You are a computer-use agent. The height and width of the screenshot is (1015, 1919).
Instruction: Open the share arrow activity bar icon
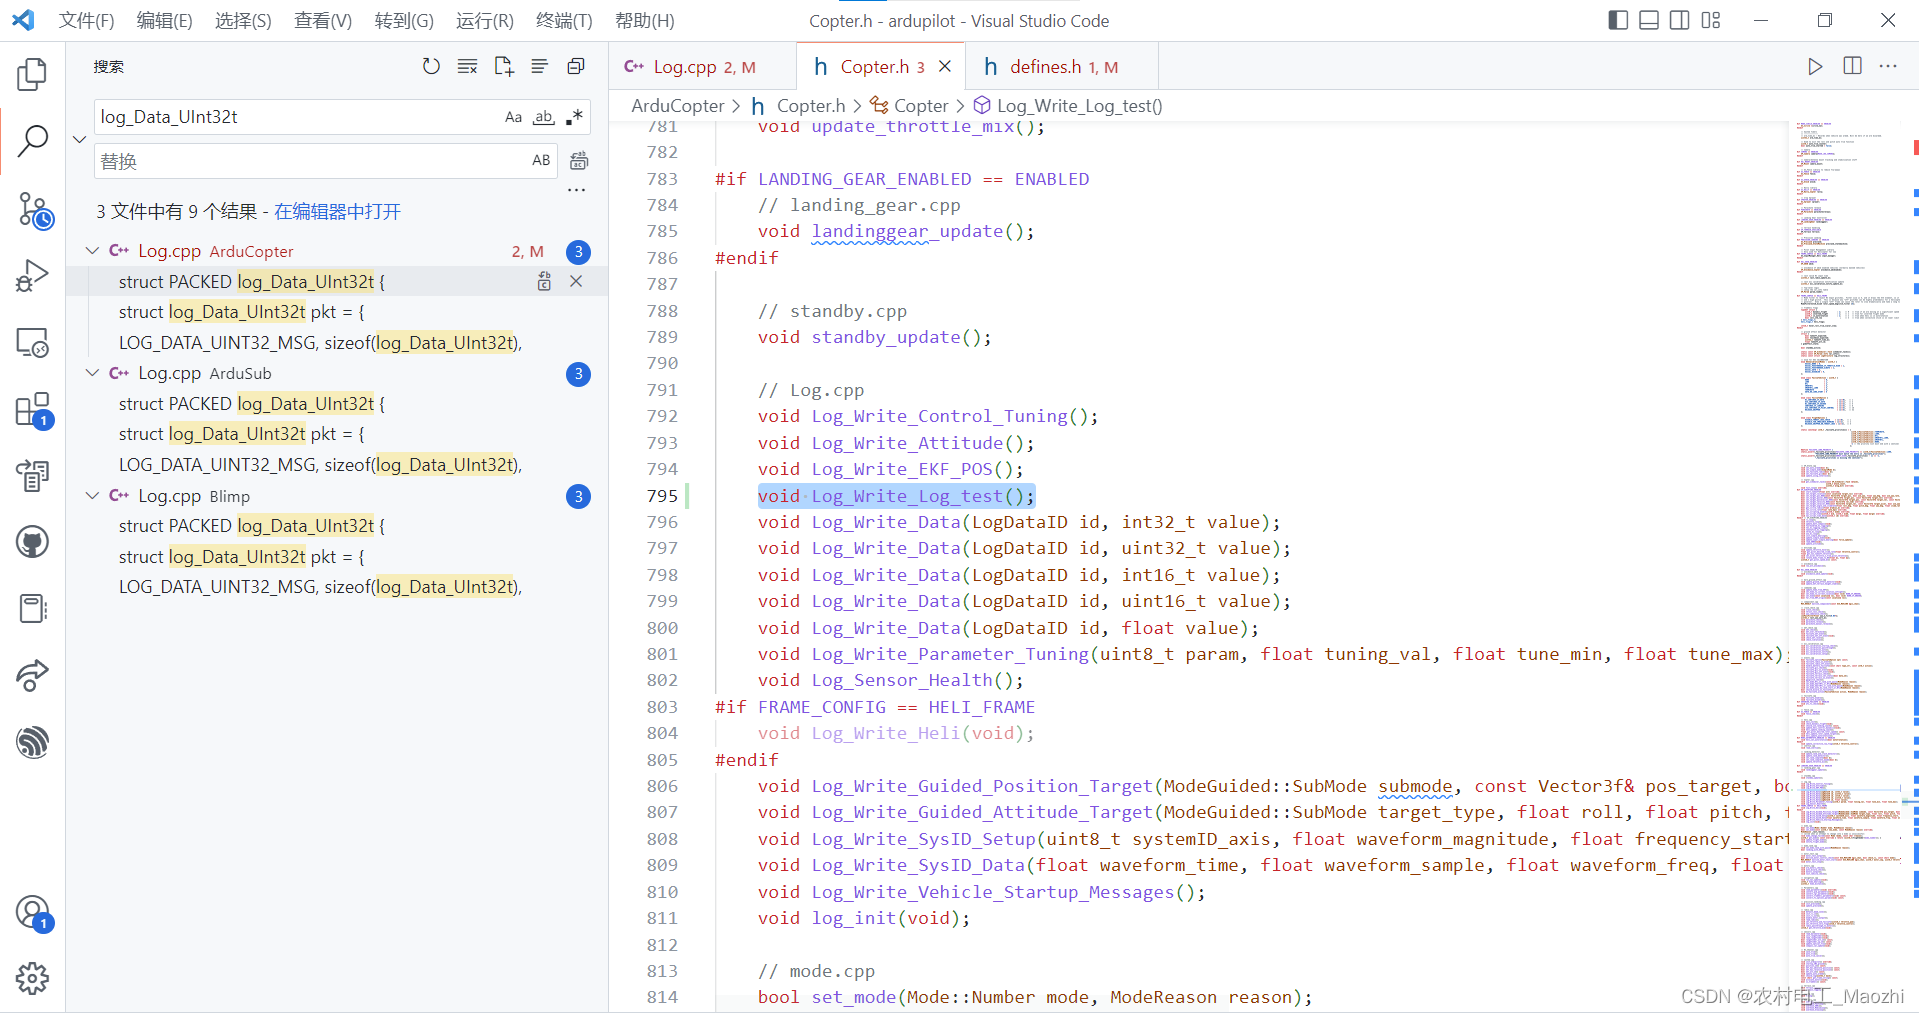[32, 676]
